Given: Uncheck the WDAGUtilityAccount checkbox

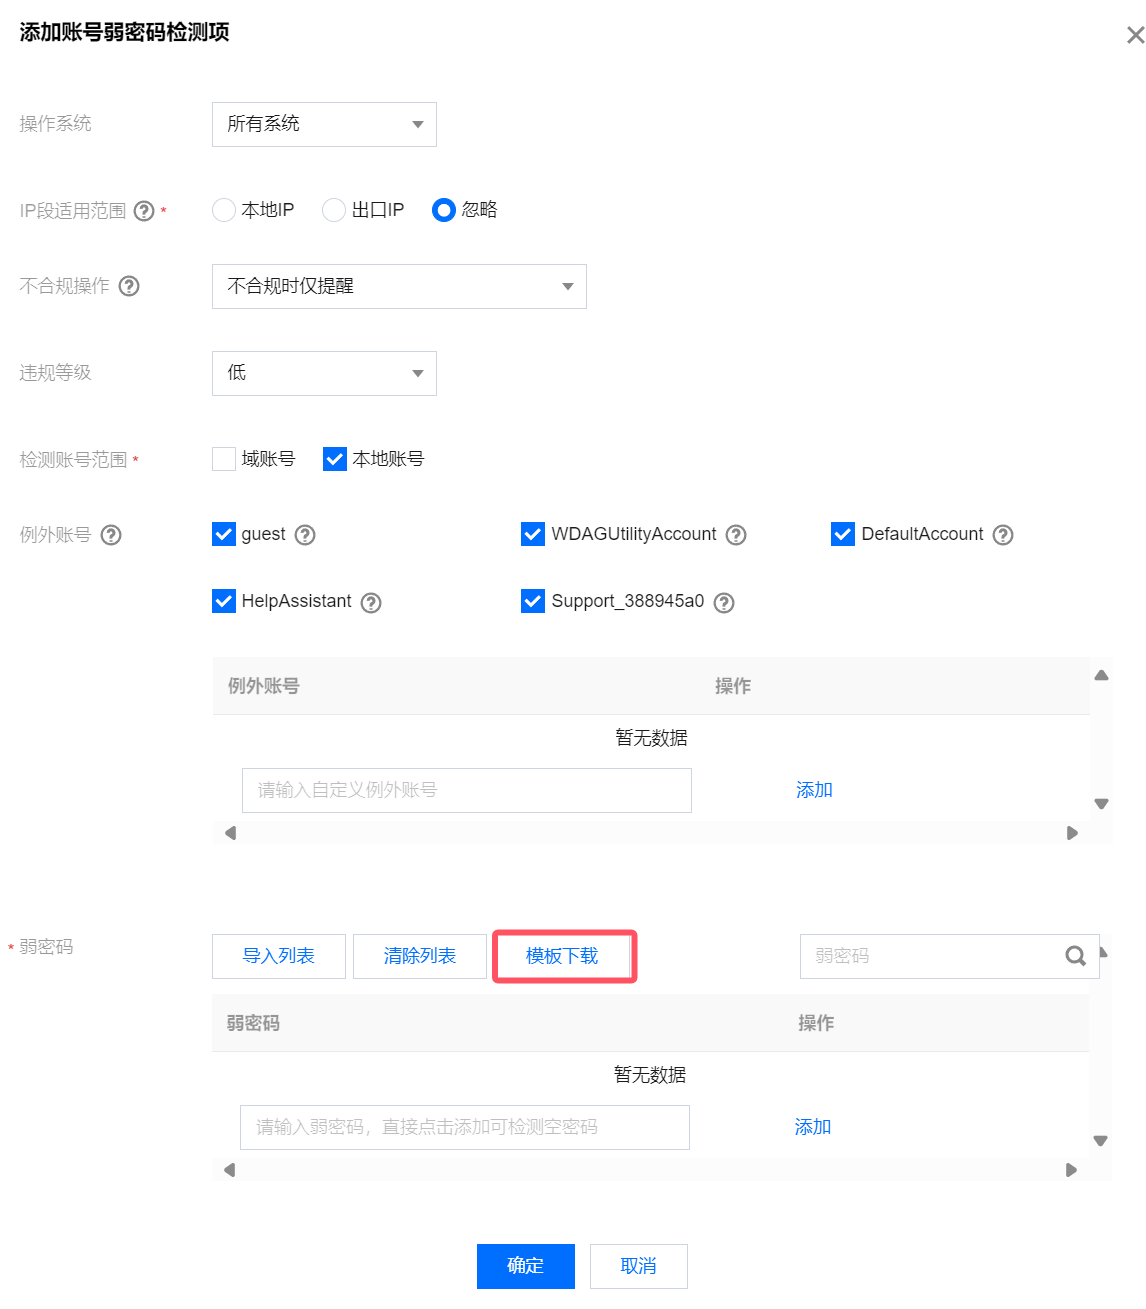Looking at the screenshot, I should [x=533, y=534].
